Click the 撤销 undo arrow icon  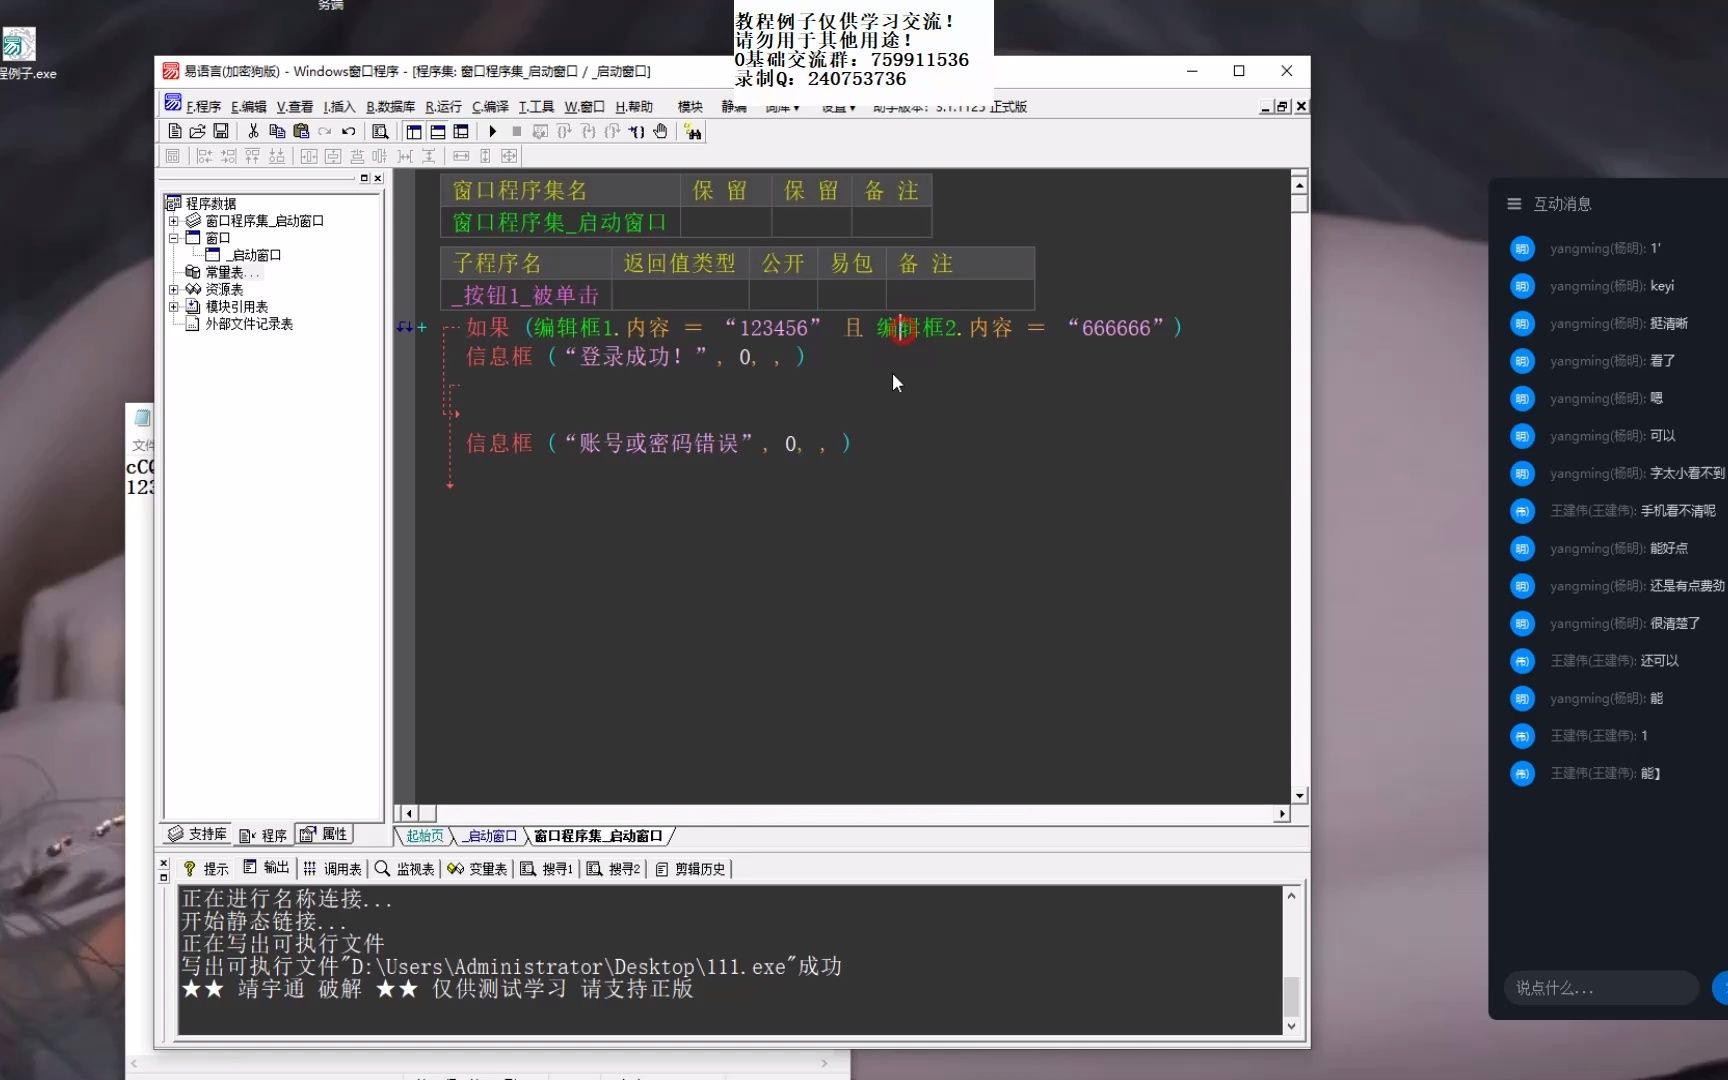[x=347, y=131]
